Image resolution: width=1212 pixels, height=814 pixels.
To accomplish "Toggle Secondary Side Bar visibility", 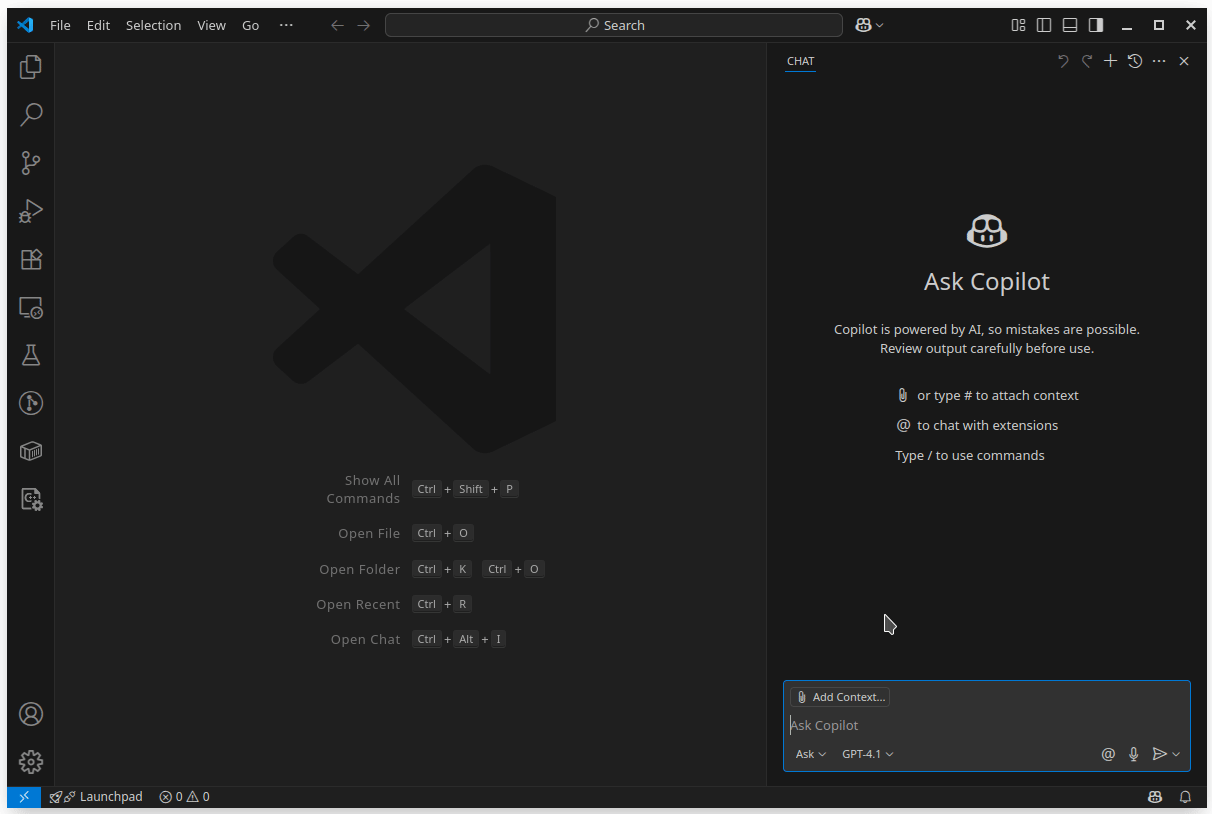I will pyautogui.click(x=1096, y=25).
